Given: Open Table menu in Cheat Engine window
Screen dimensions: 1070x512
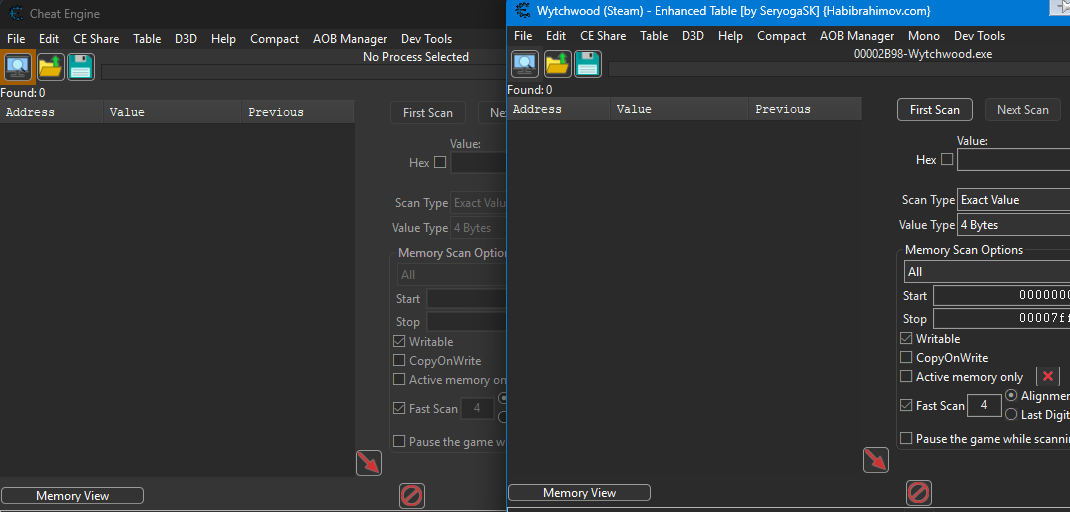Looking at the screenshot, I should (x=147, y=39).
